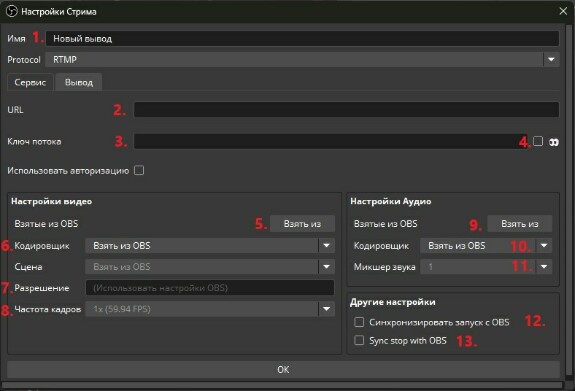The height and width of the screenshot is (391, 575).
Task: Click the eye icon beside stream key
Action: tap(554, 142)
